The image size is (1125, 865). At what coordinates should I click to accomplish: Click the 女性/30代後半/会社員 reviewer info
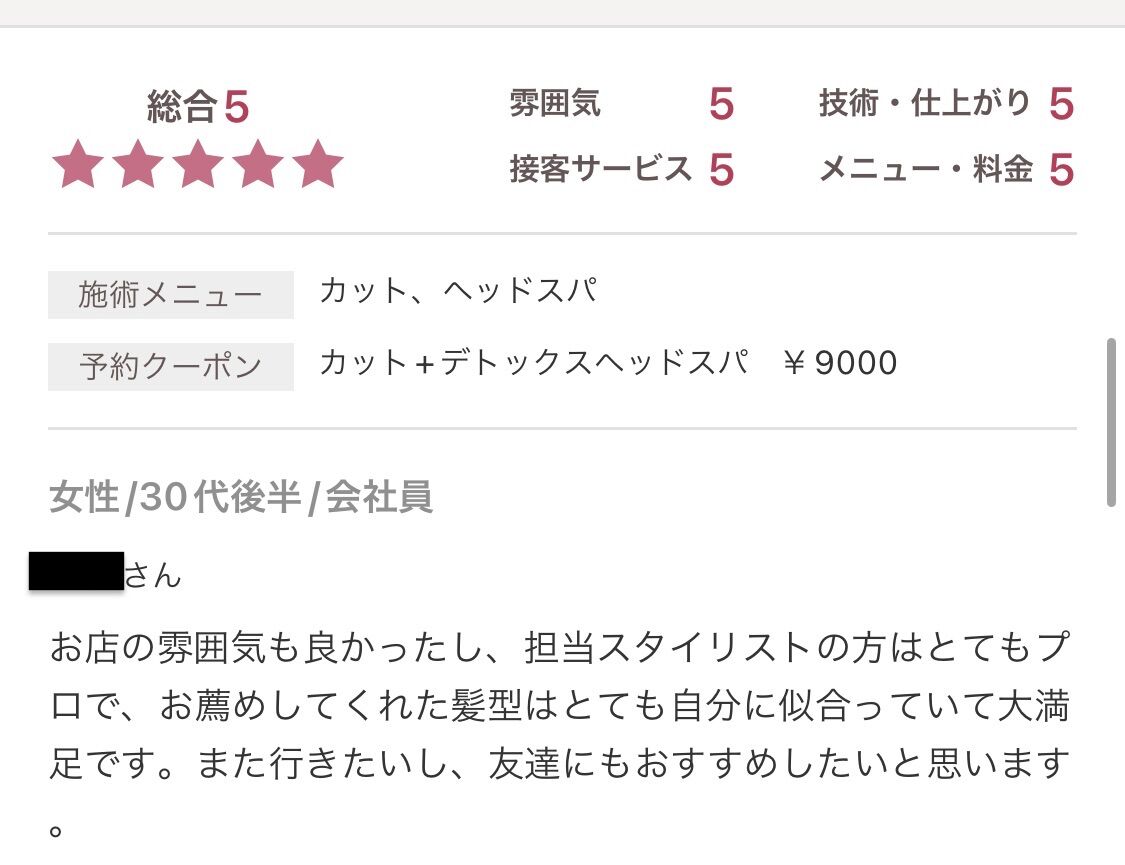point(241,497)
